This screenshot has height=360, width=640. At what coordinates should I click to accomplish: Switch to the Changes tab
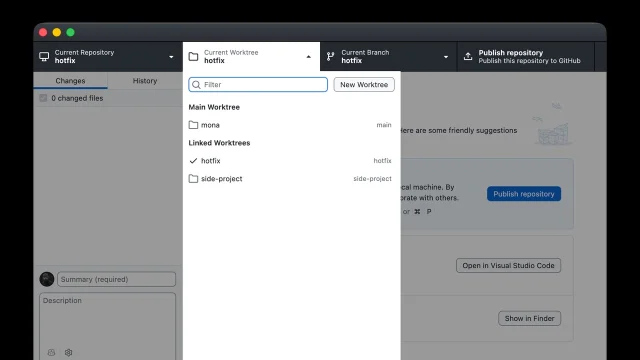[70, 80]
